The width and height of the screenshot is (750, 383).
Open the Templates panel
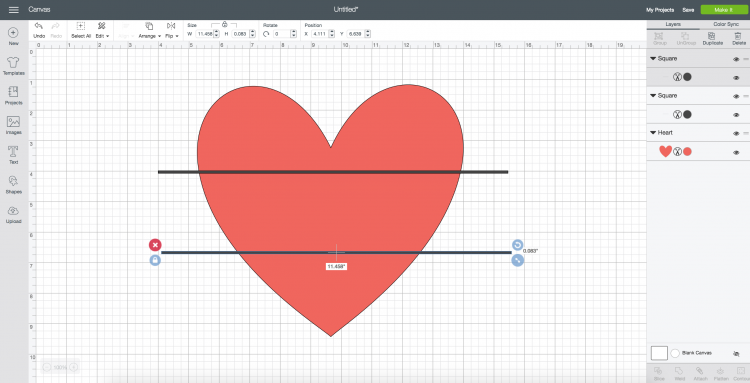coord(13,66)
